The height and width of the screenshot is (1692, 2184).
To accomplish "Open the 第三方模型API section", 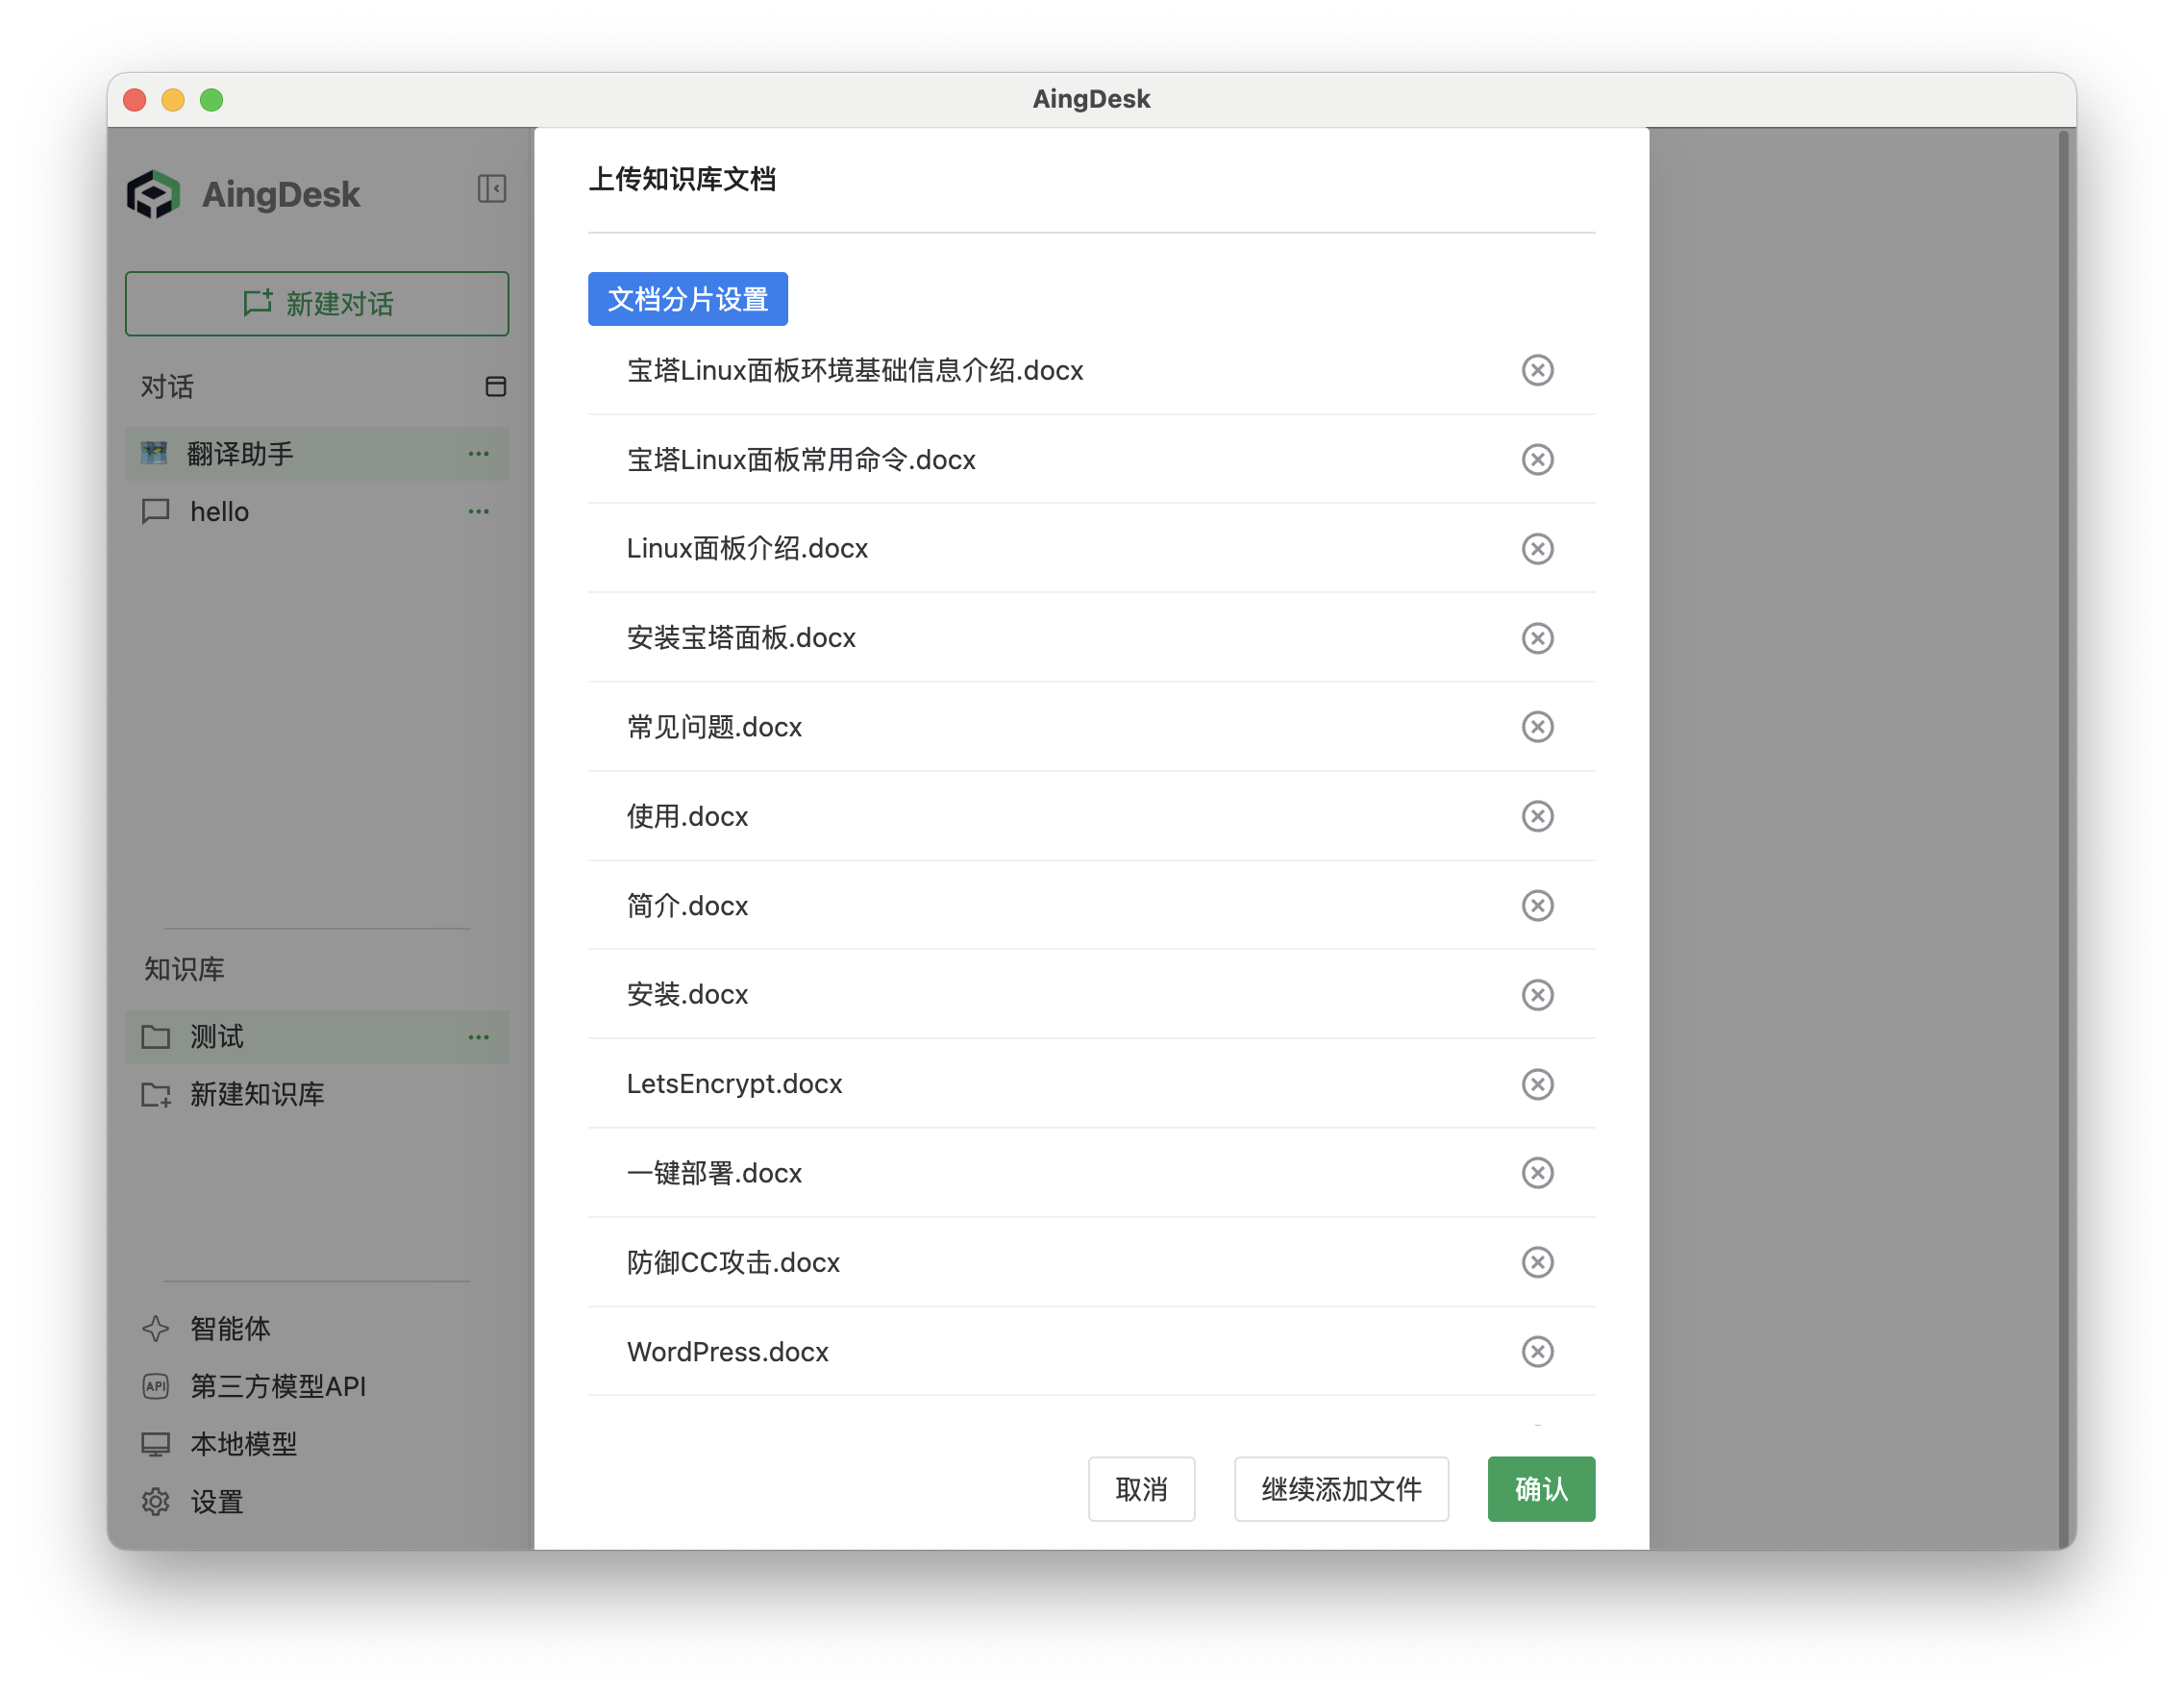I will coord(277,1385).
